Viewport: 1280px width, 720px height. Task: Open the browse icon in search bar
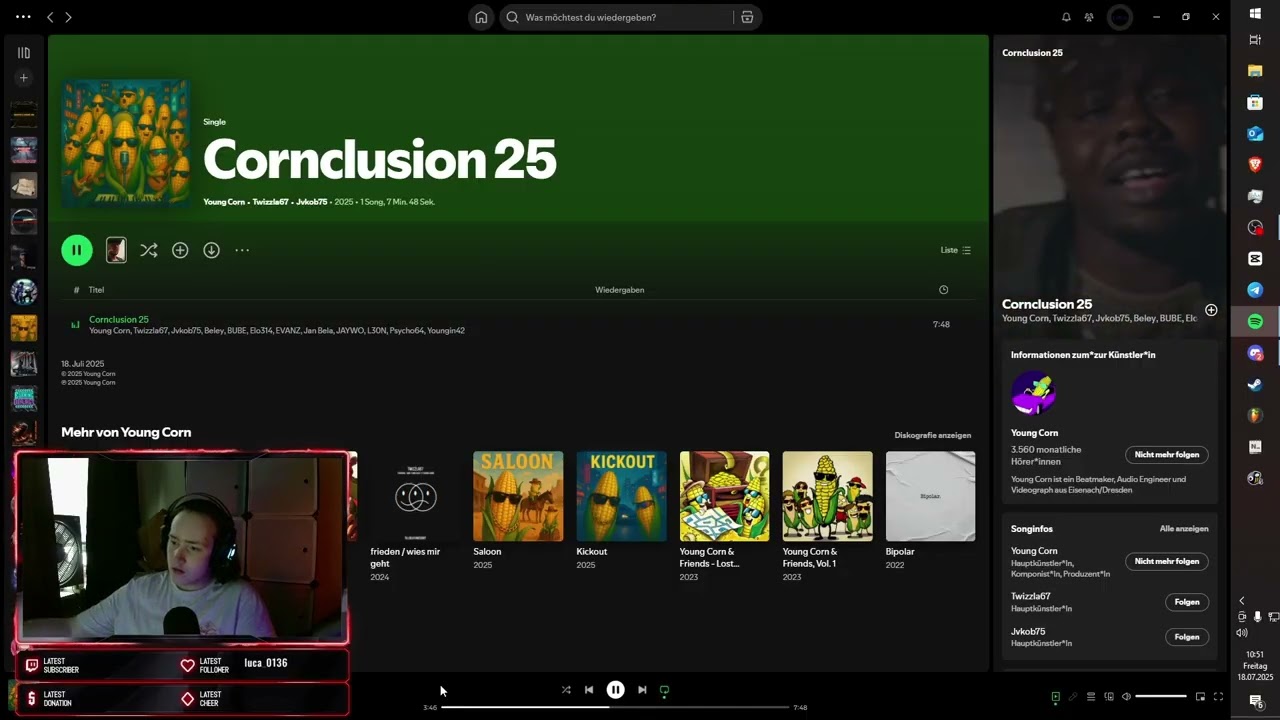click(747, 17)
